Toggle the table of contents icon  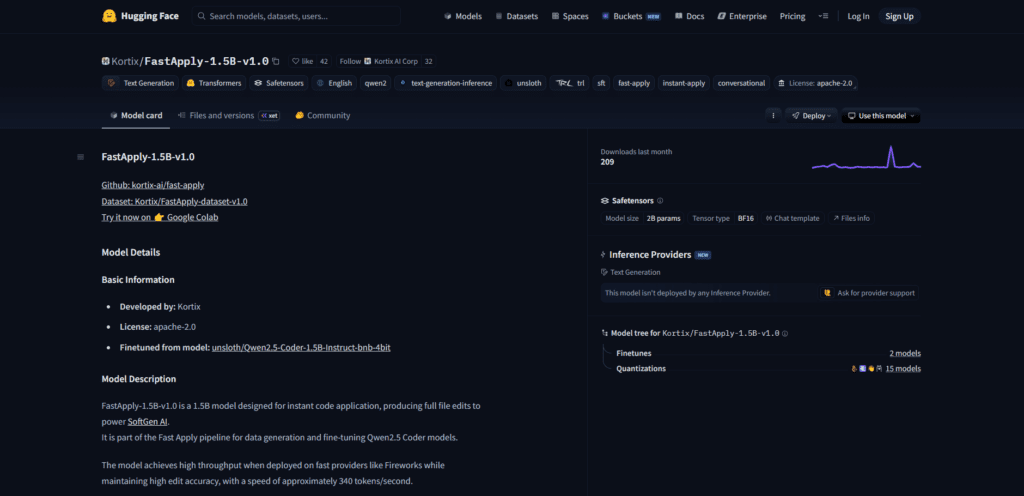pos(80,157)
